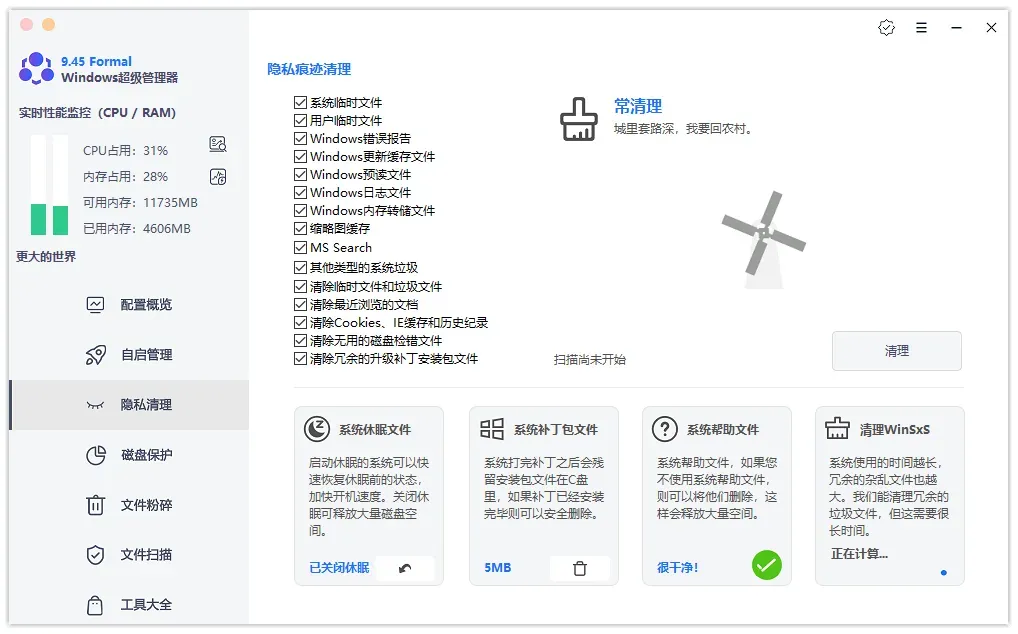Viewport: 1018px width, 634px height.
Task: Click 正在计算... on WinSxS card
Action: click(860, 554)
